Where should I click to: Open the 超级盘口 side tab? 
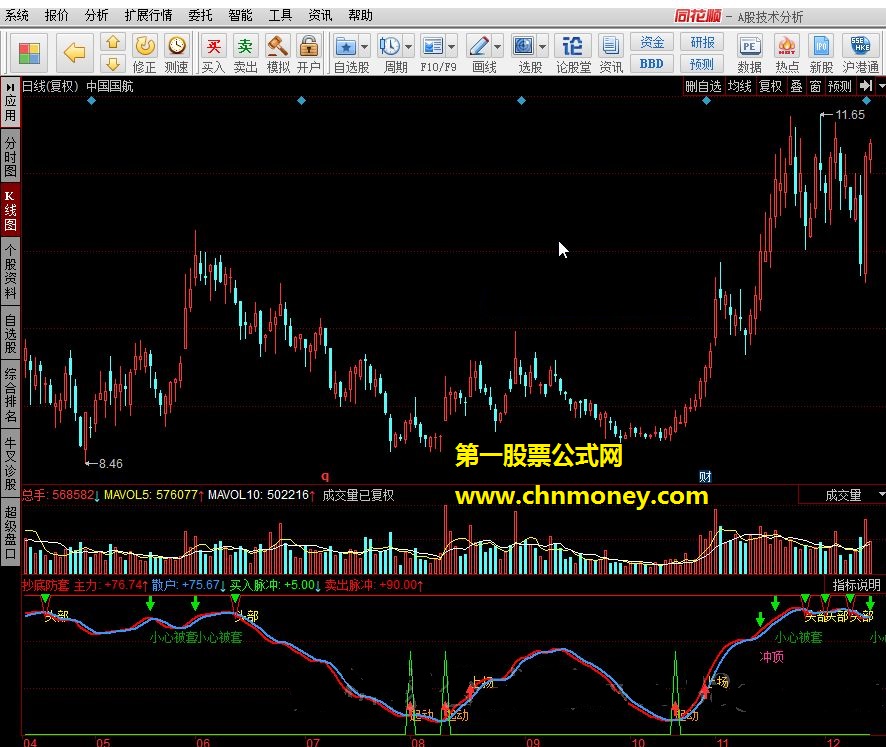click(10, 532)
